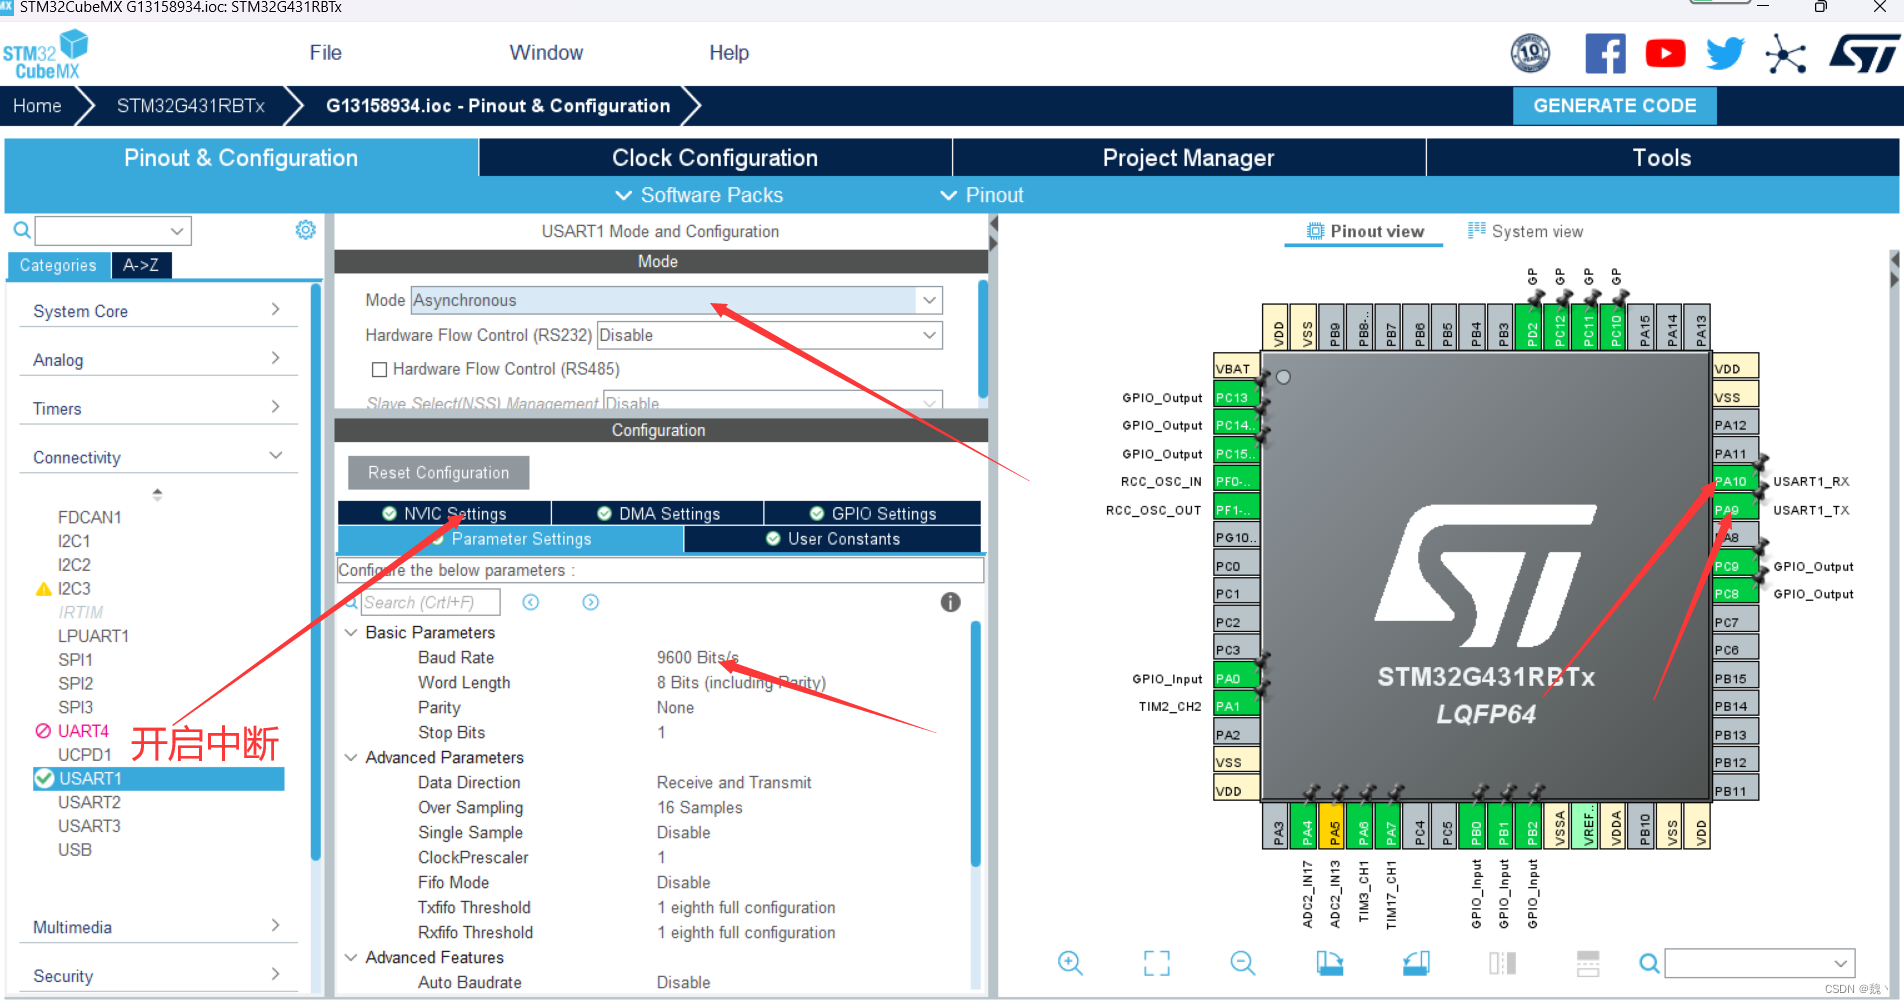The image size is (1904, 1004).
Task: Open the categories settings gear
Action: (x=306, y=230)
